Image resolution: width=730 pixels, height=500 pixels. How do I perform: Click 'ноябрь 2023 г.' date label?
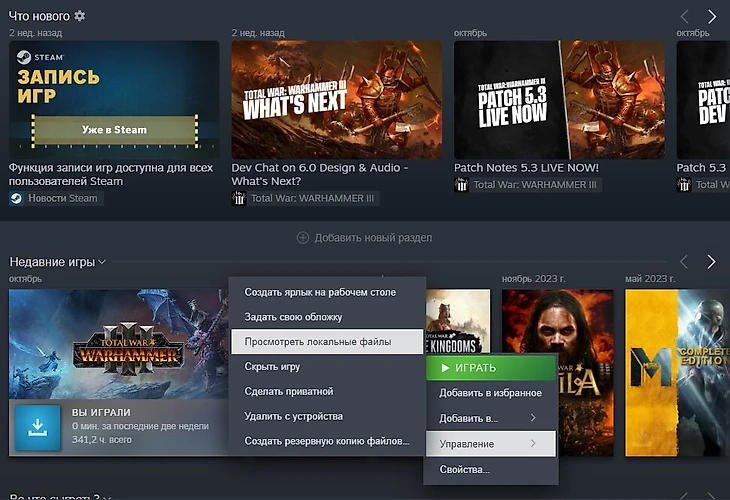(x=533, y=279)
